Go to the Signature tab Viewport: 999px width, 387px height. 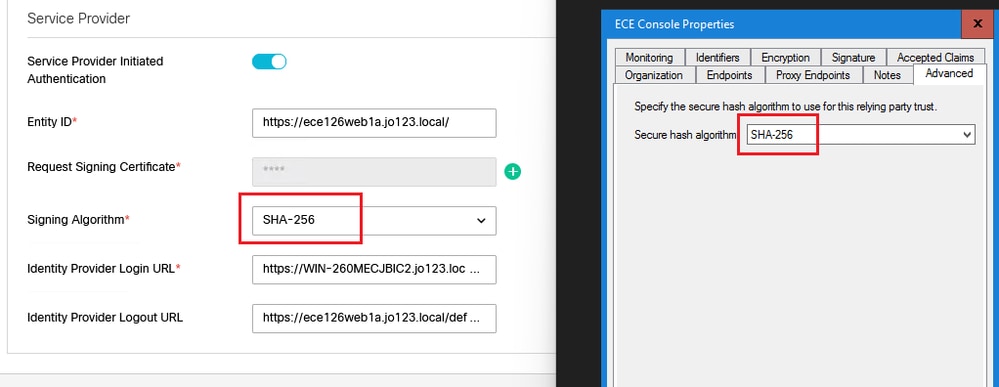click(x=853, y=57)
